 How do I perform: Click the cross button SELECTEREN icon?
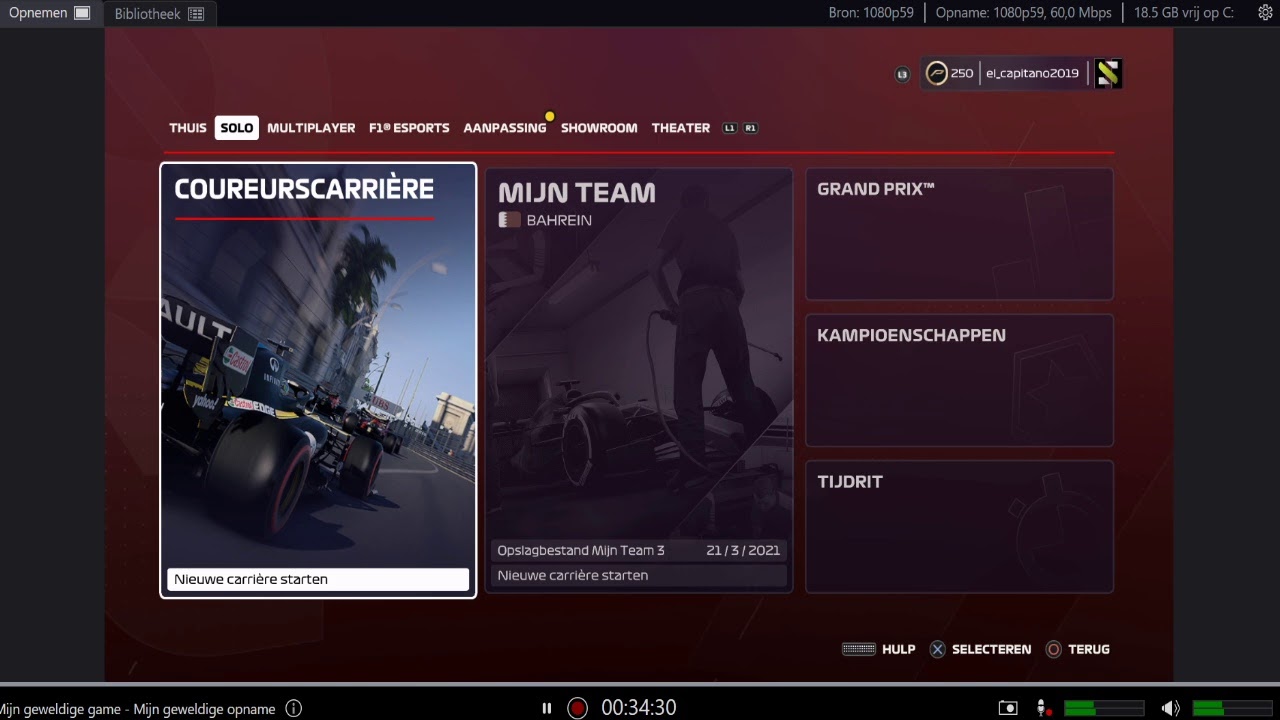(937, 649)
